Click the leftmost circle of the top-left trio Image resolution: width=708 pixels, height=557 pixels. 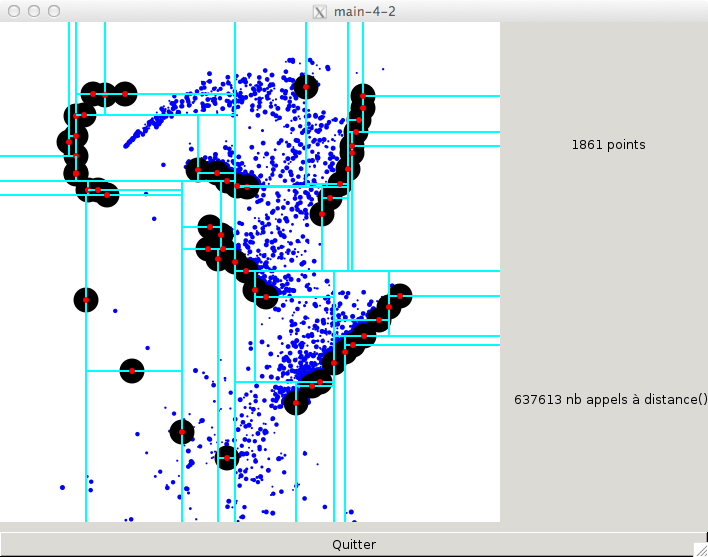click(92, 94)
